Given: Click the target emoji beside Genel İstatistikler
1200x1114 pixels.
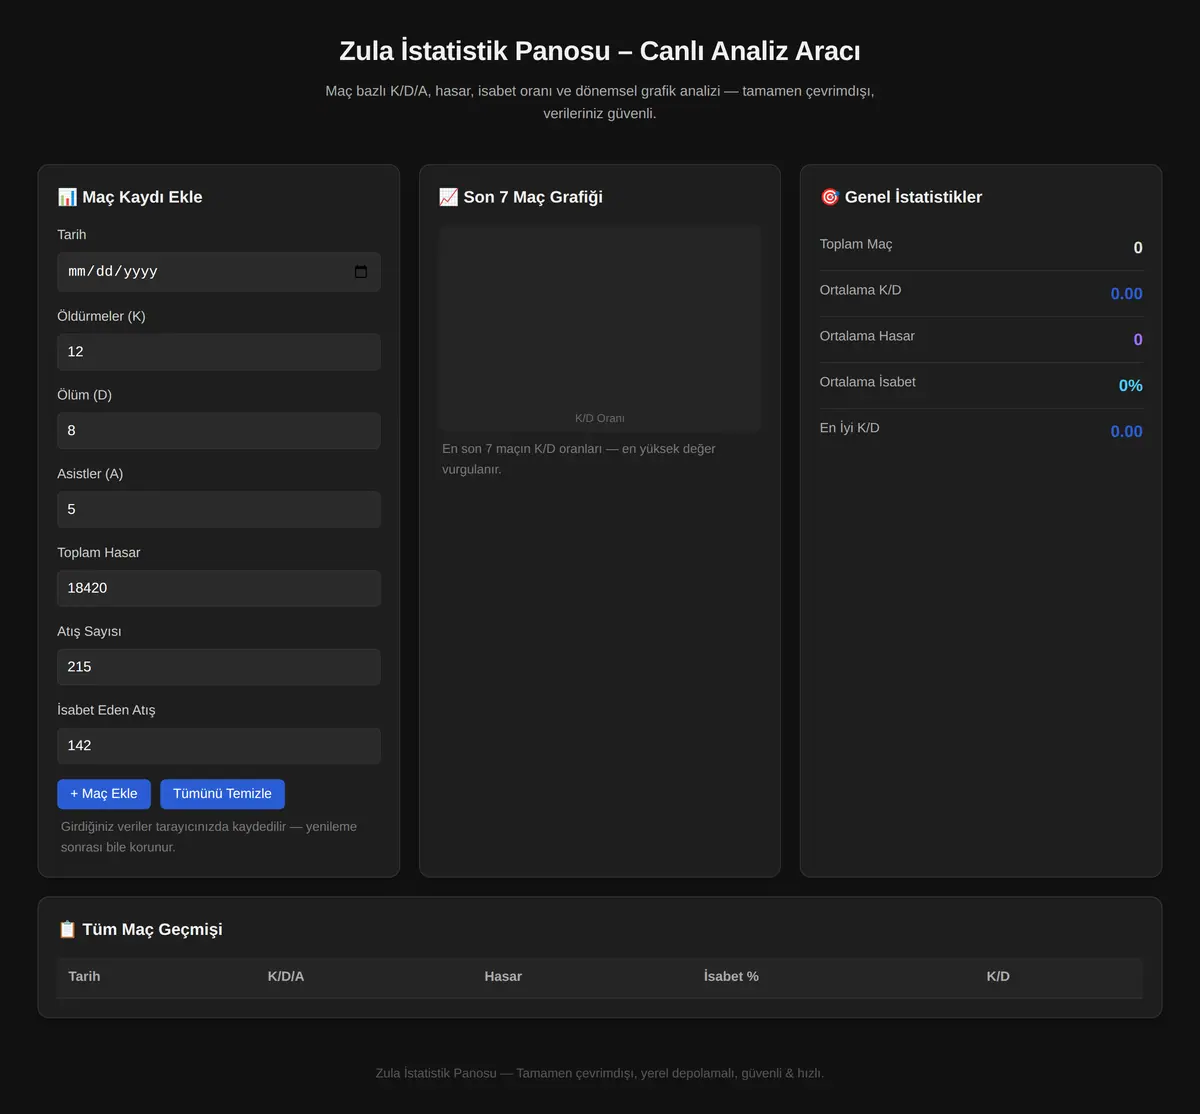Looking at the screenshot, I should 829,197.
